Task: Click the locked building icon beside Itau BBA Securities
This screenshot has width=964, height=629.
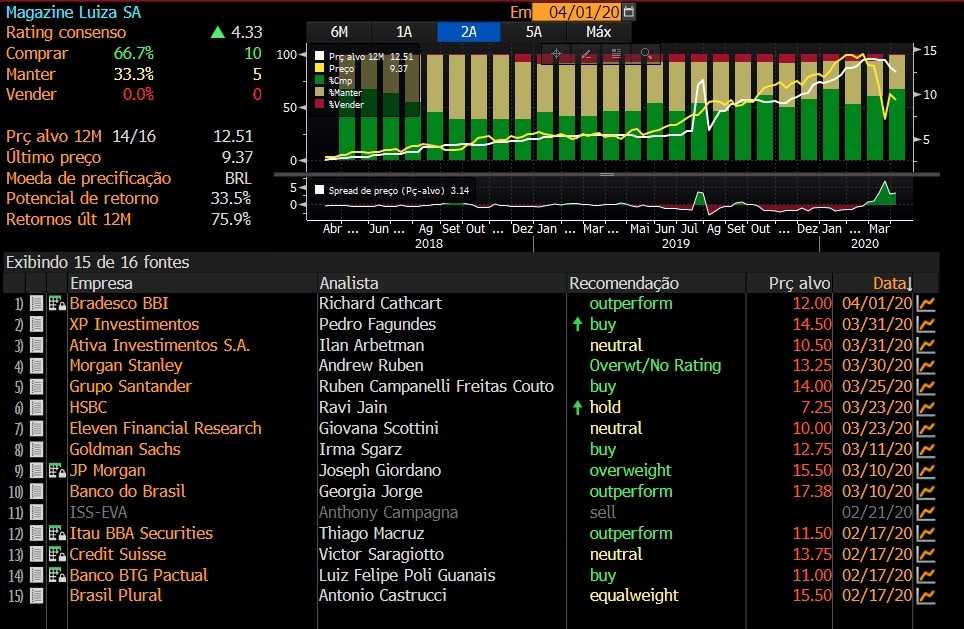Action: coord(57,533)
